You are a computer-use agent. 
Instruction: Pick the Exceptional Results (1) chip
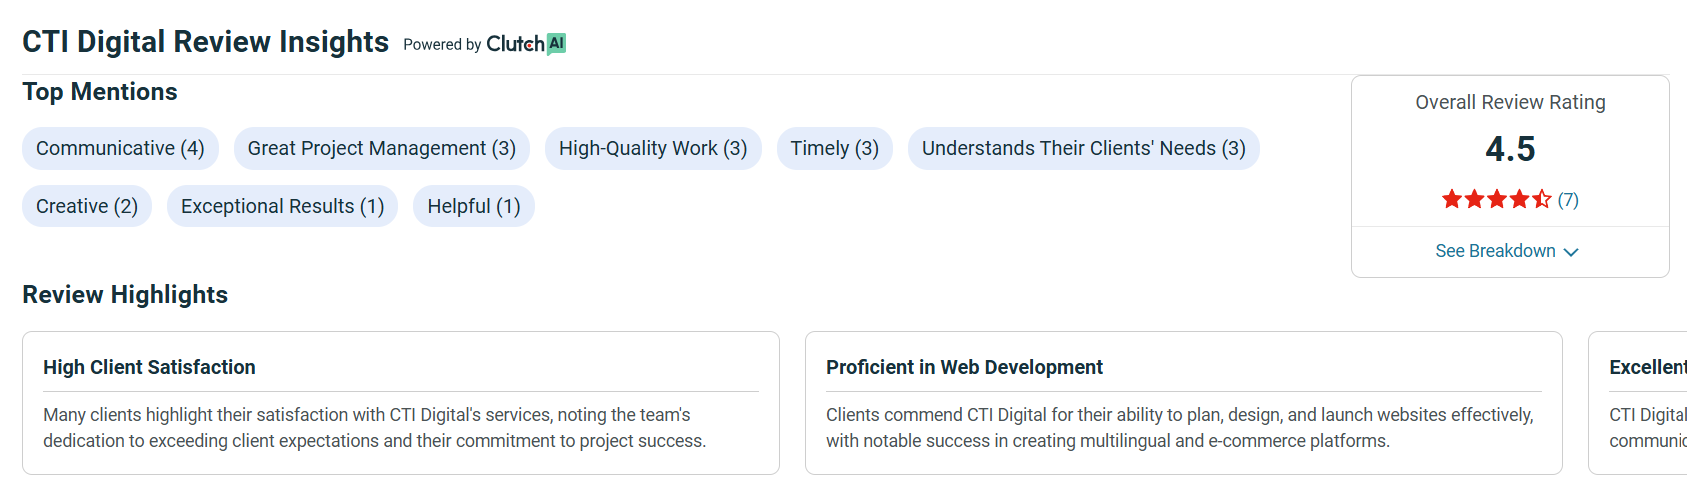tap(283, 206)
